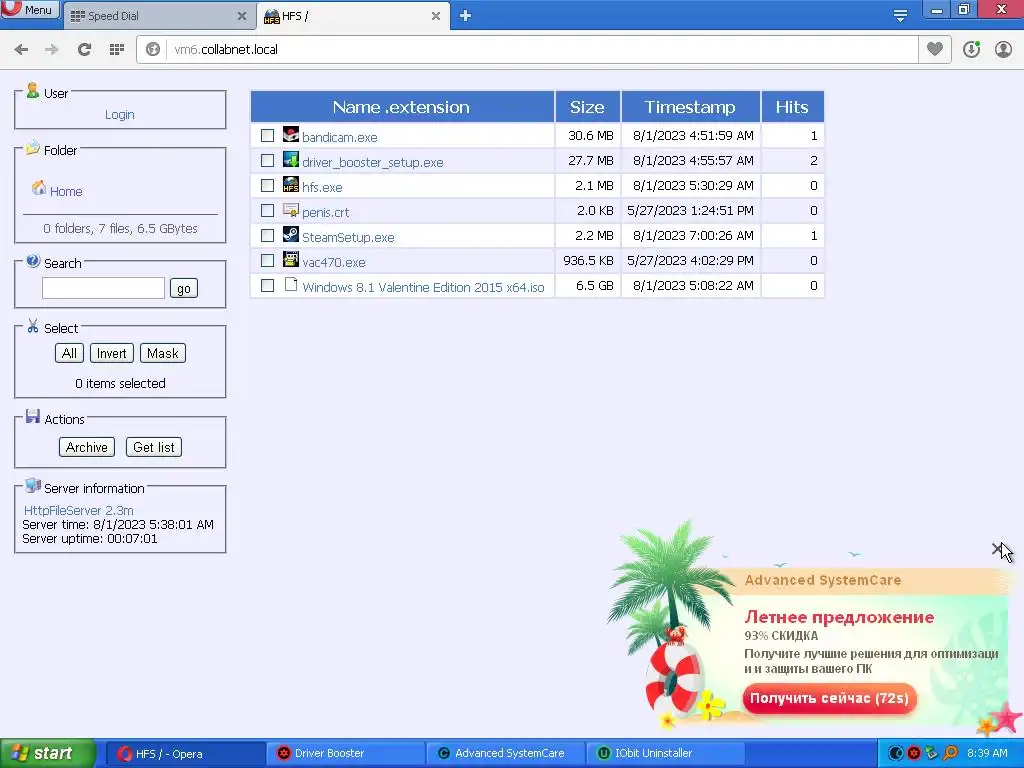Click the Windows 8.1 iso file icon

[291, 285]
